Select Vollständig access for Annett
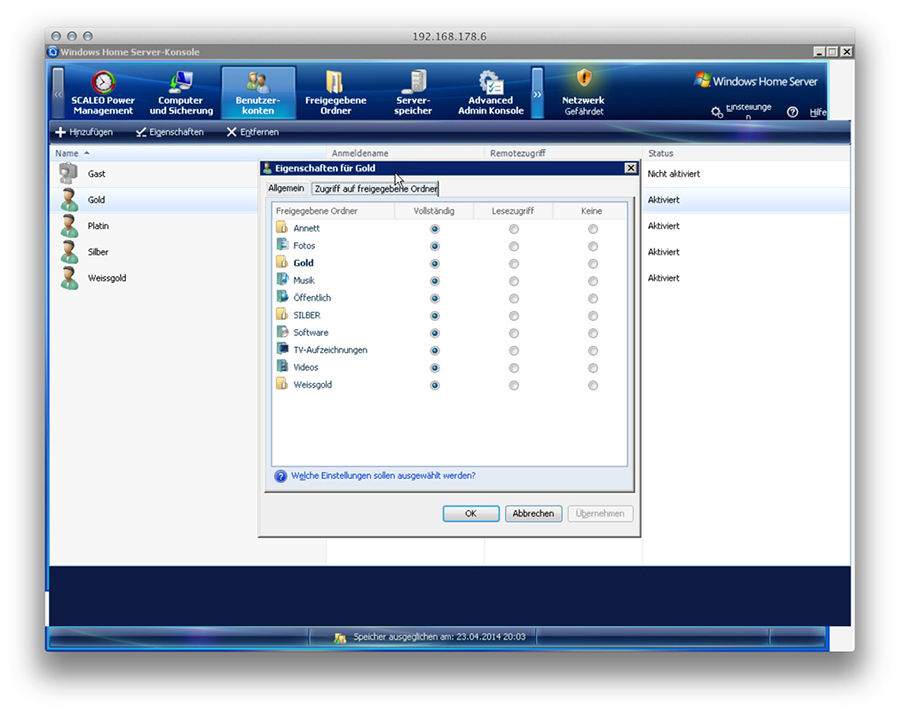The image size is (900, 714). 435,229
